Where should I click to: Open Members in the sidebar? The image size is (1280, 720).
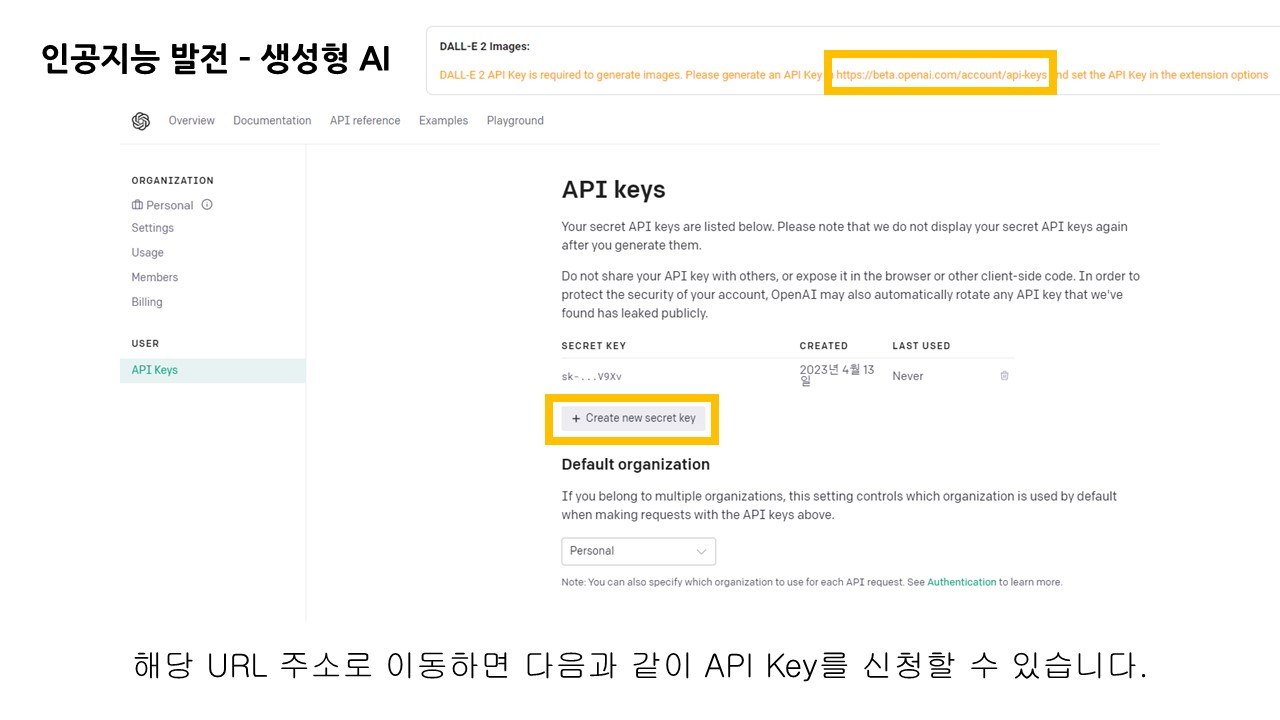[x=155, y=278]
